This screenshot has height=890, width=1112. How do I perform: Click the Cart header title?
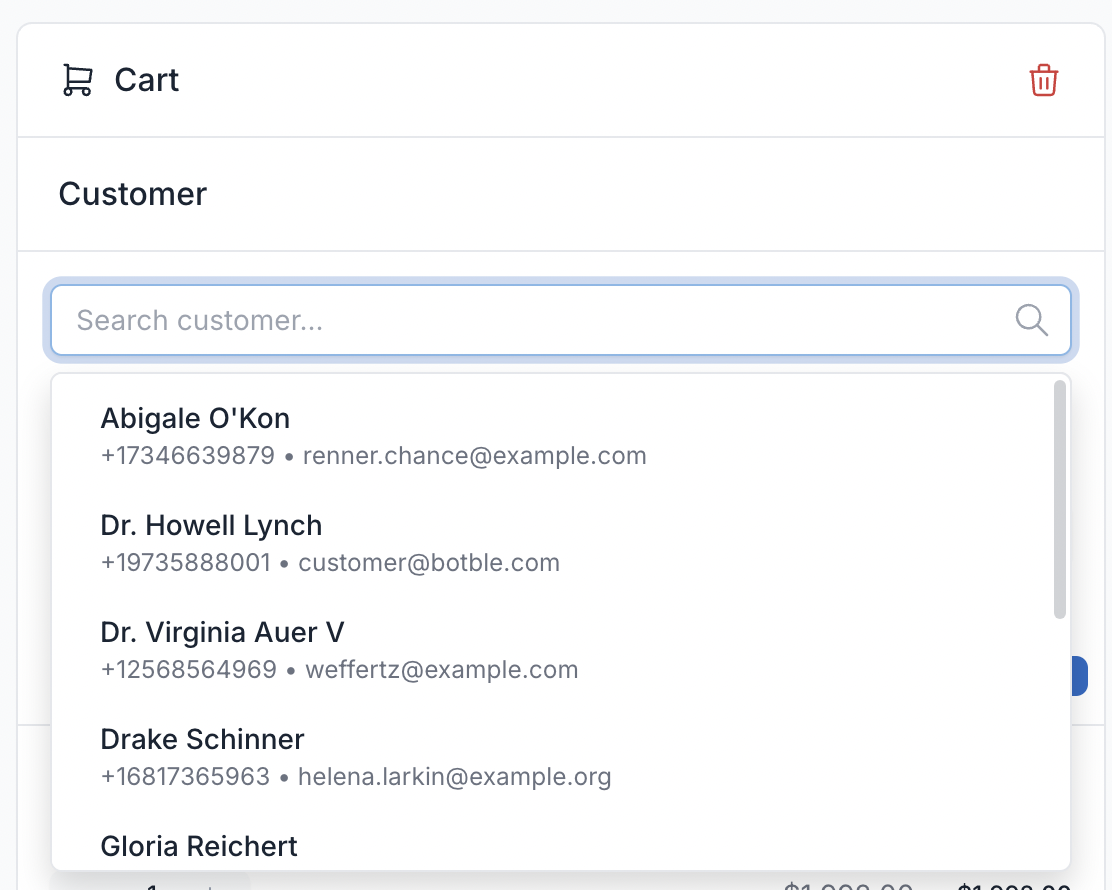click(x=147, y=80)
